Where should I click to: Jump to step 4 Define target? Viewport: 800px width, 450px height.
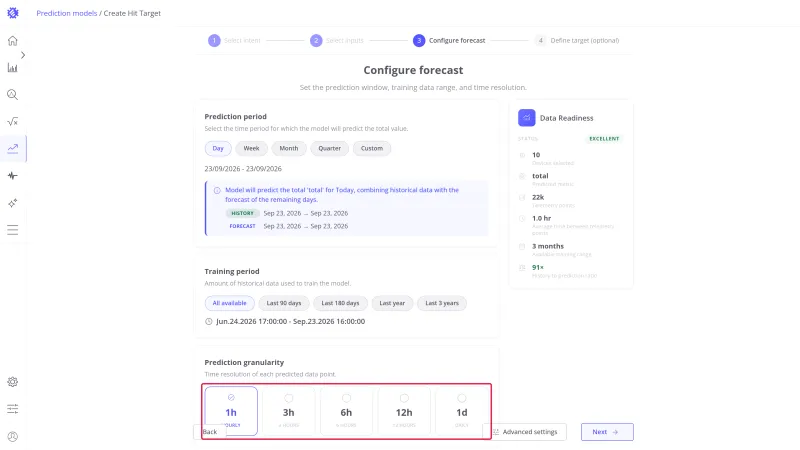tap(577, 40)
